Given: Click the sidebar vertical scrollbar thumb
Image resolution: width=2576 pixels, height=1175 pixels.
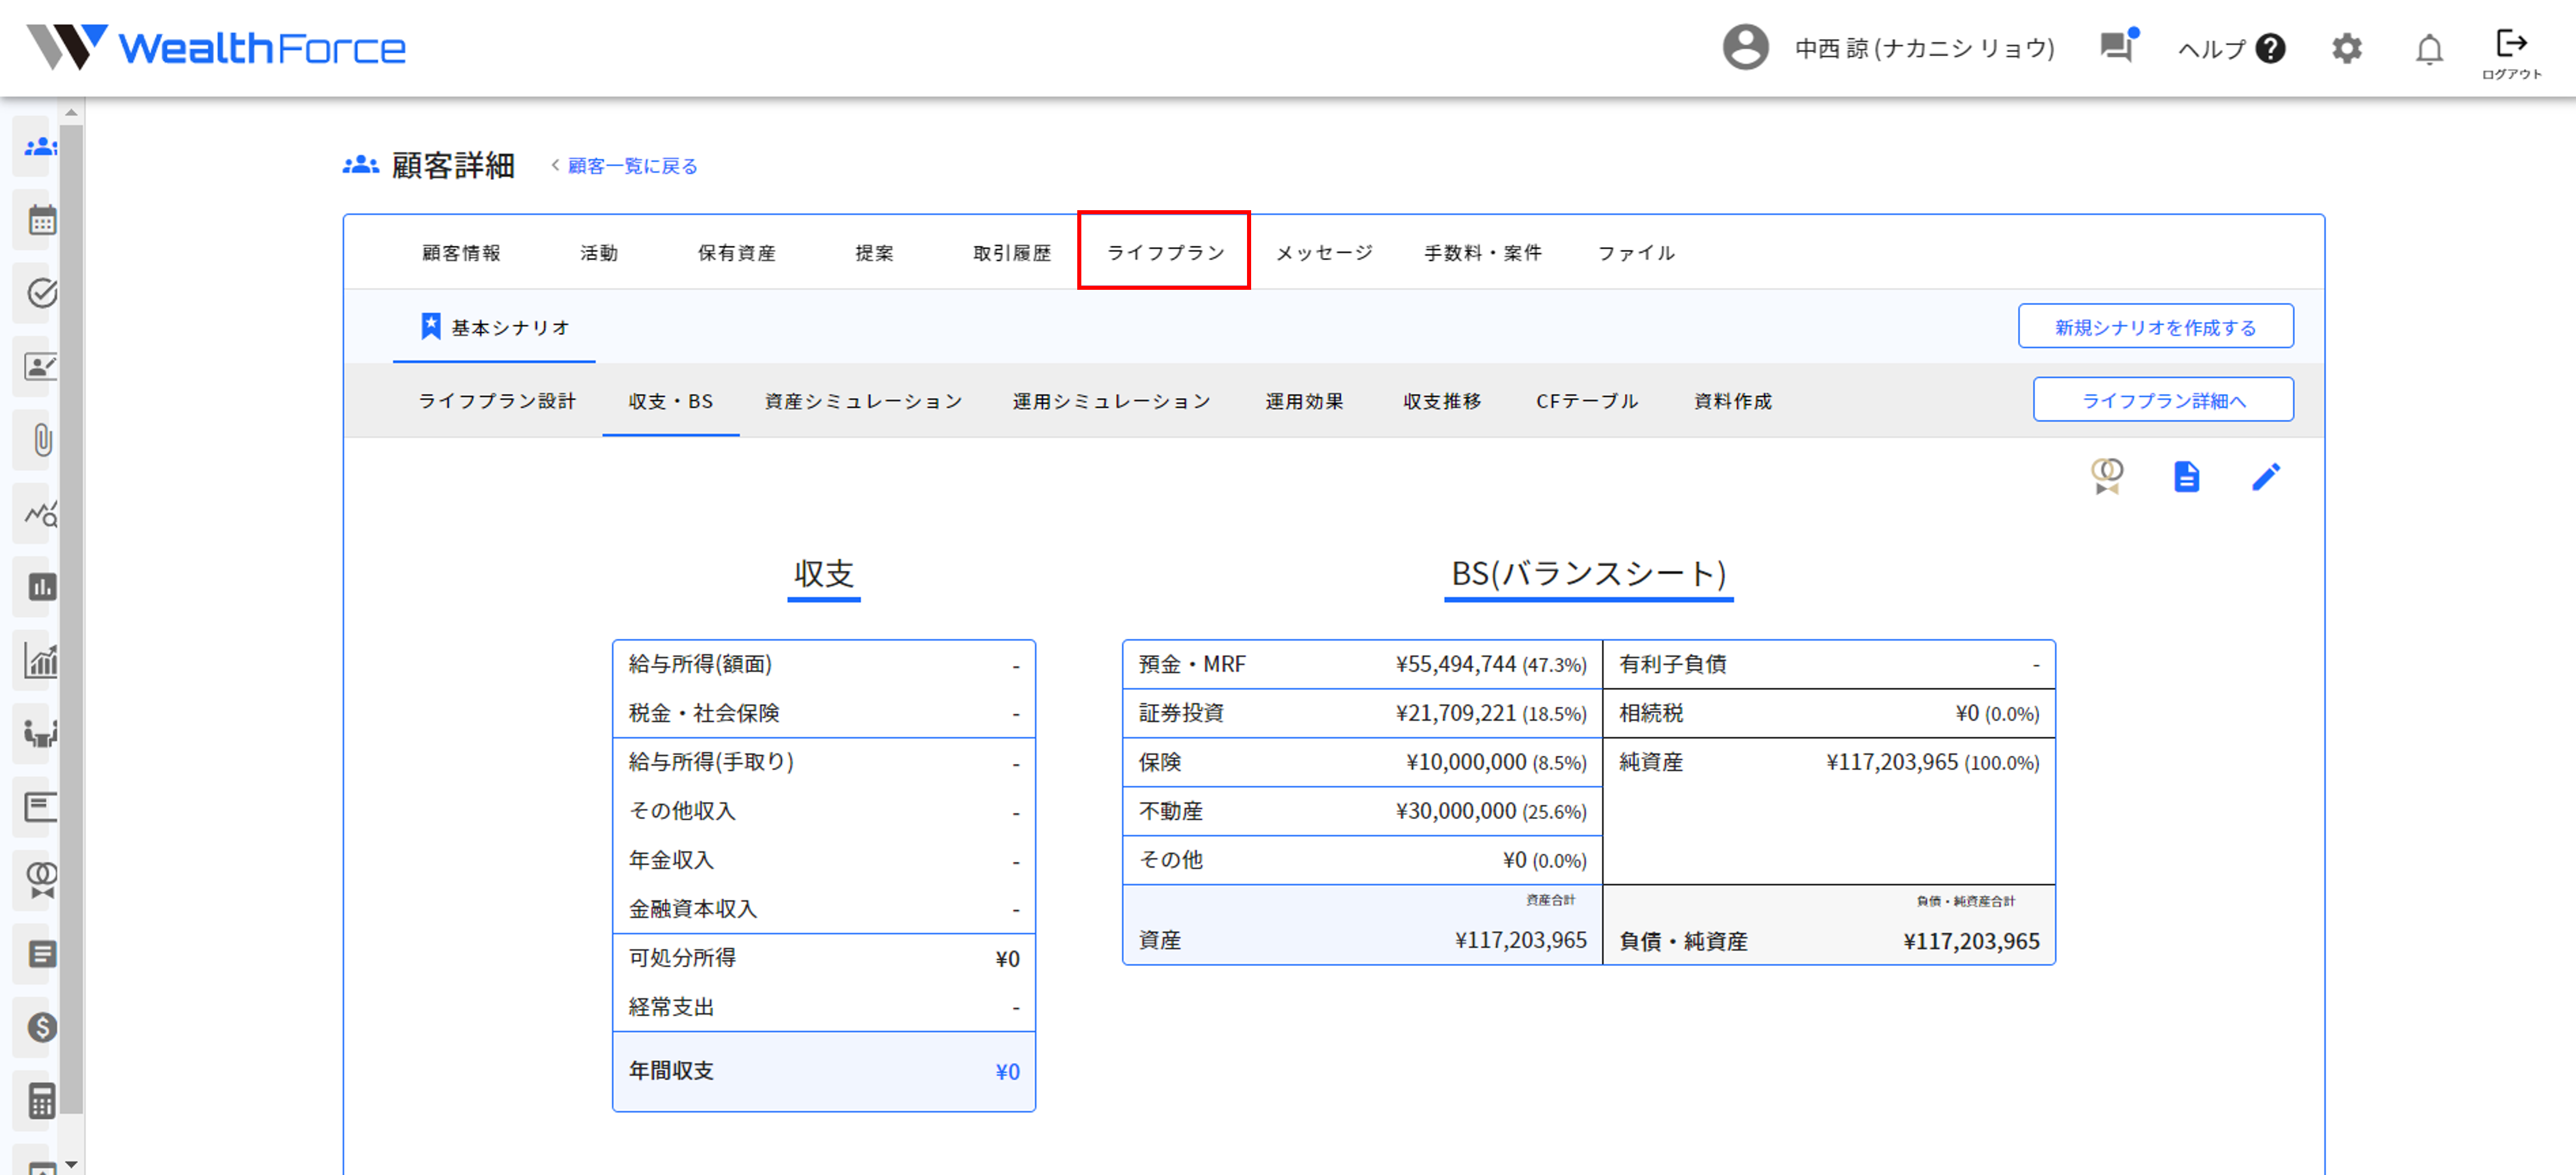Looking at the screenshot, I should coord(71,619).
